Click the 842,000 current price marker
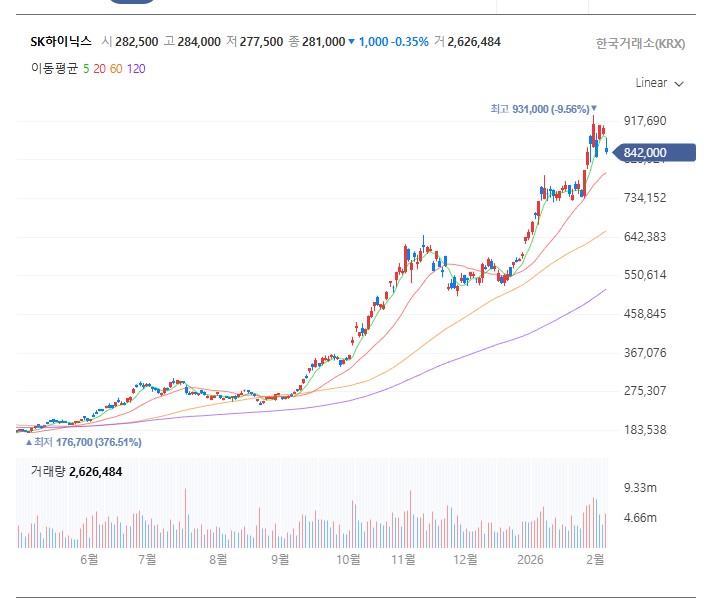This screenshot has width=710, height=608. 653,153
